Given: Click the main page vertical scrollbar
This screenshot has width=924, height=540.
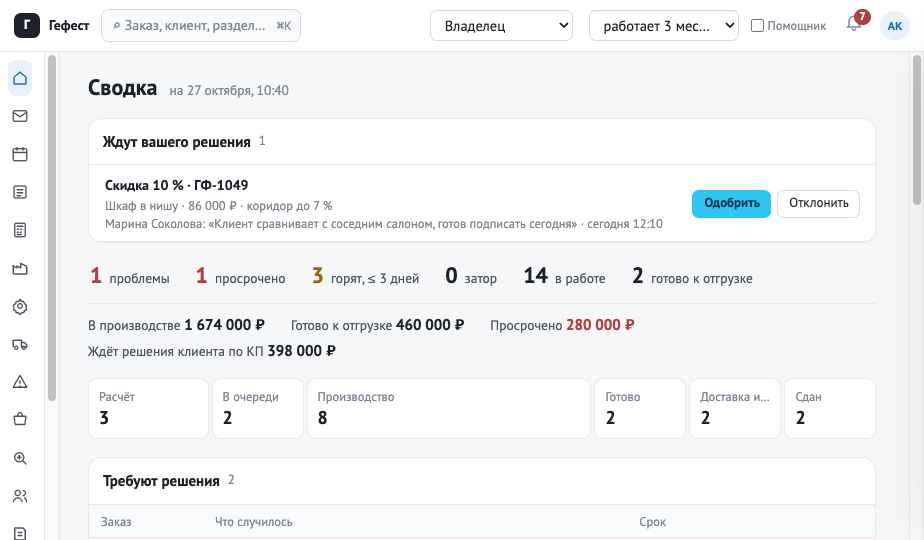Looking at the screenshot, I should click(916, 130).
